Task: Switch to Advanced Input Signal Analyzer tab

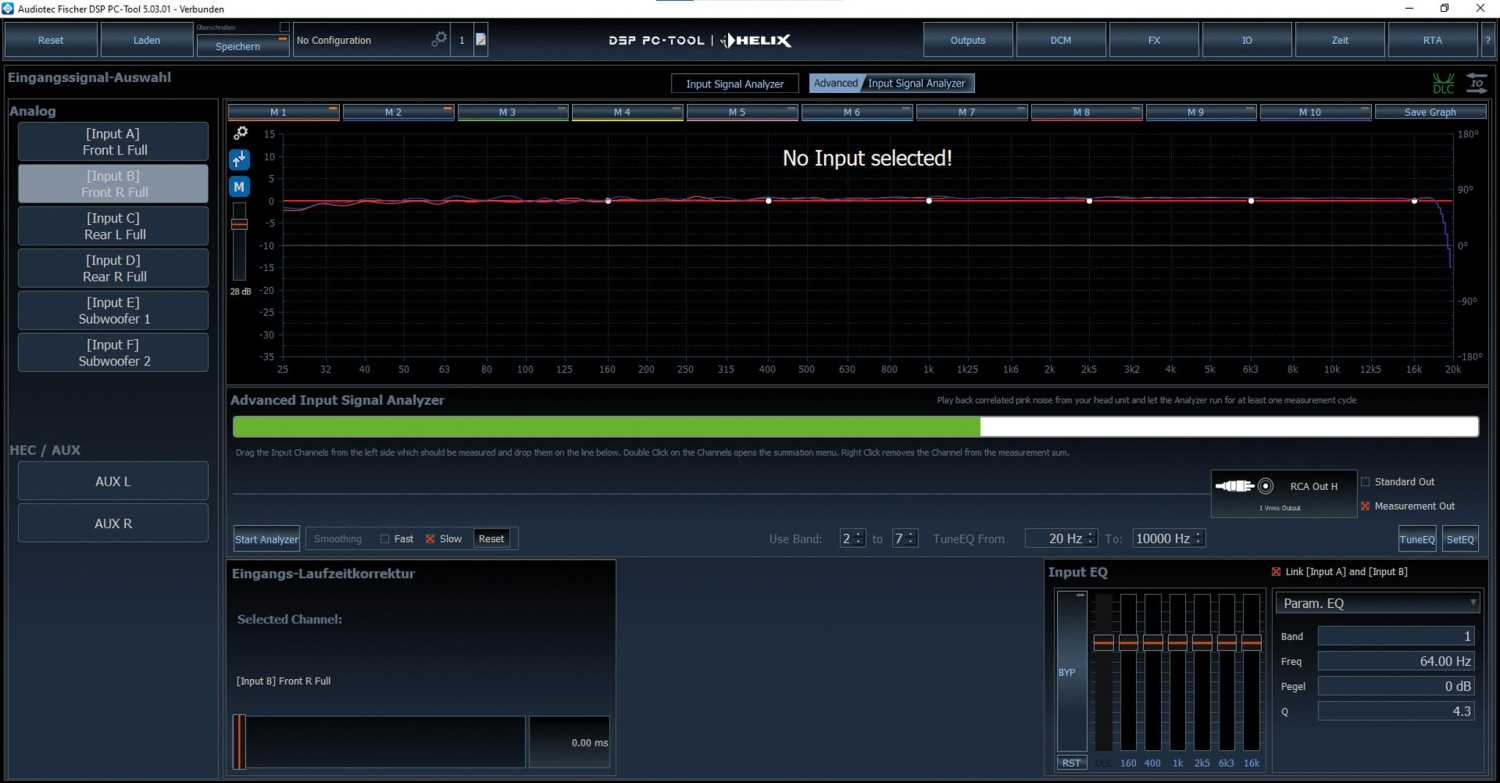Action: pos(891,84)
